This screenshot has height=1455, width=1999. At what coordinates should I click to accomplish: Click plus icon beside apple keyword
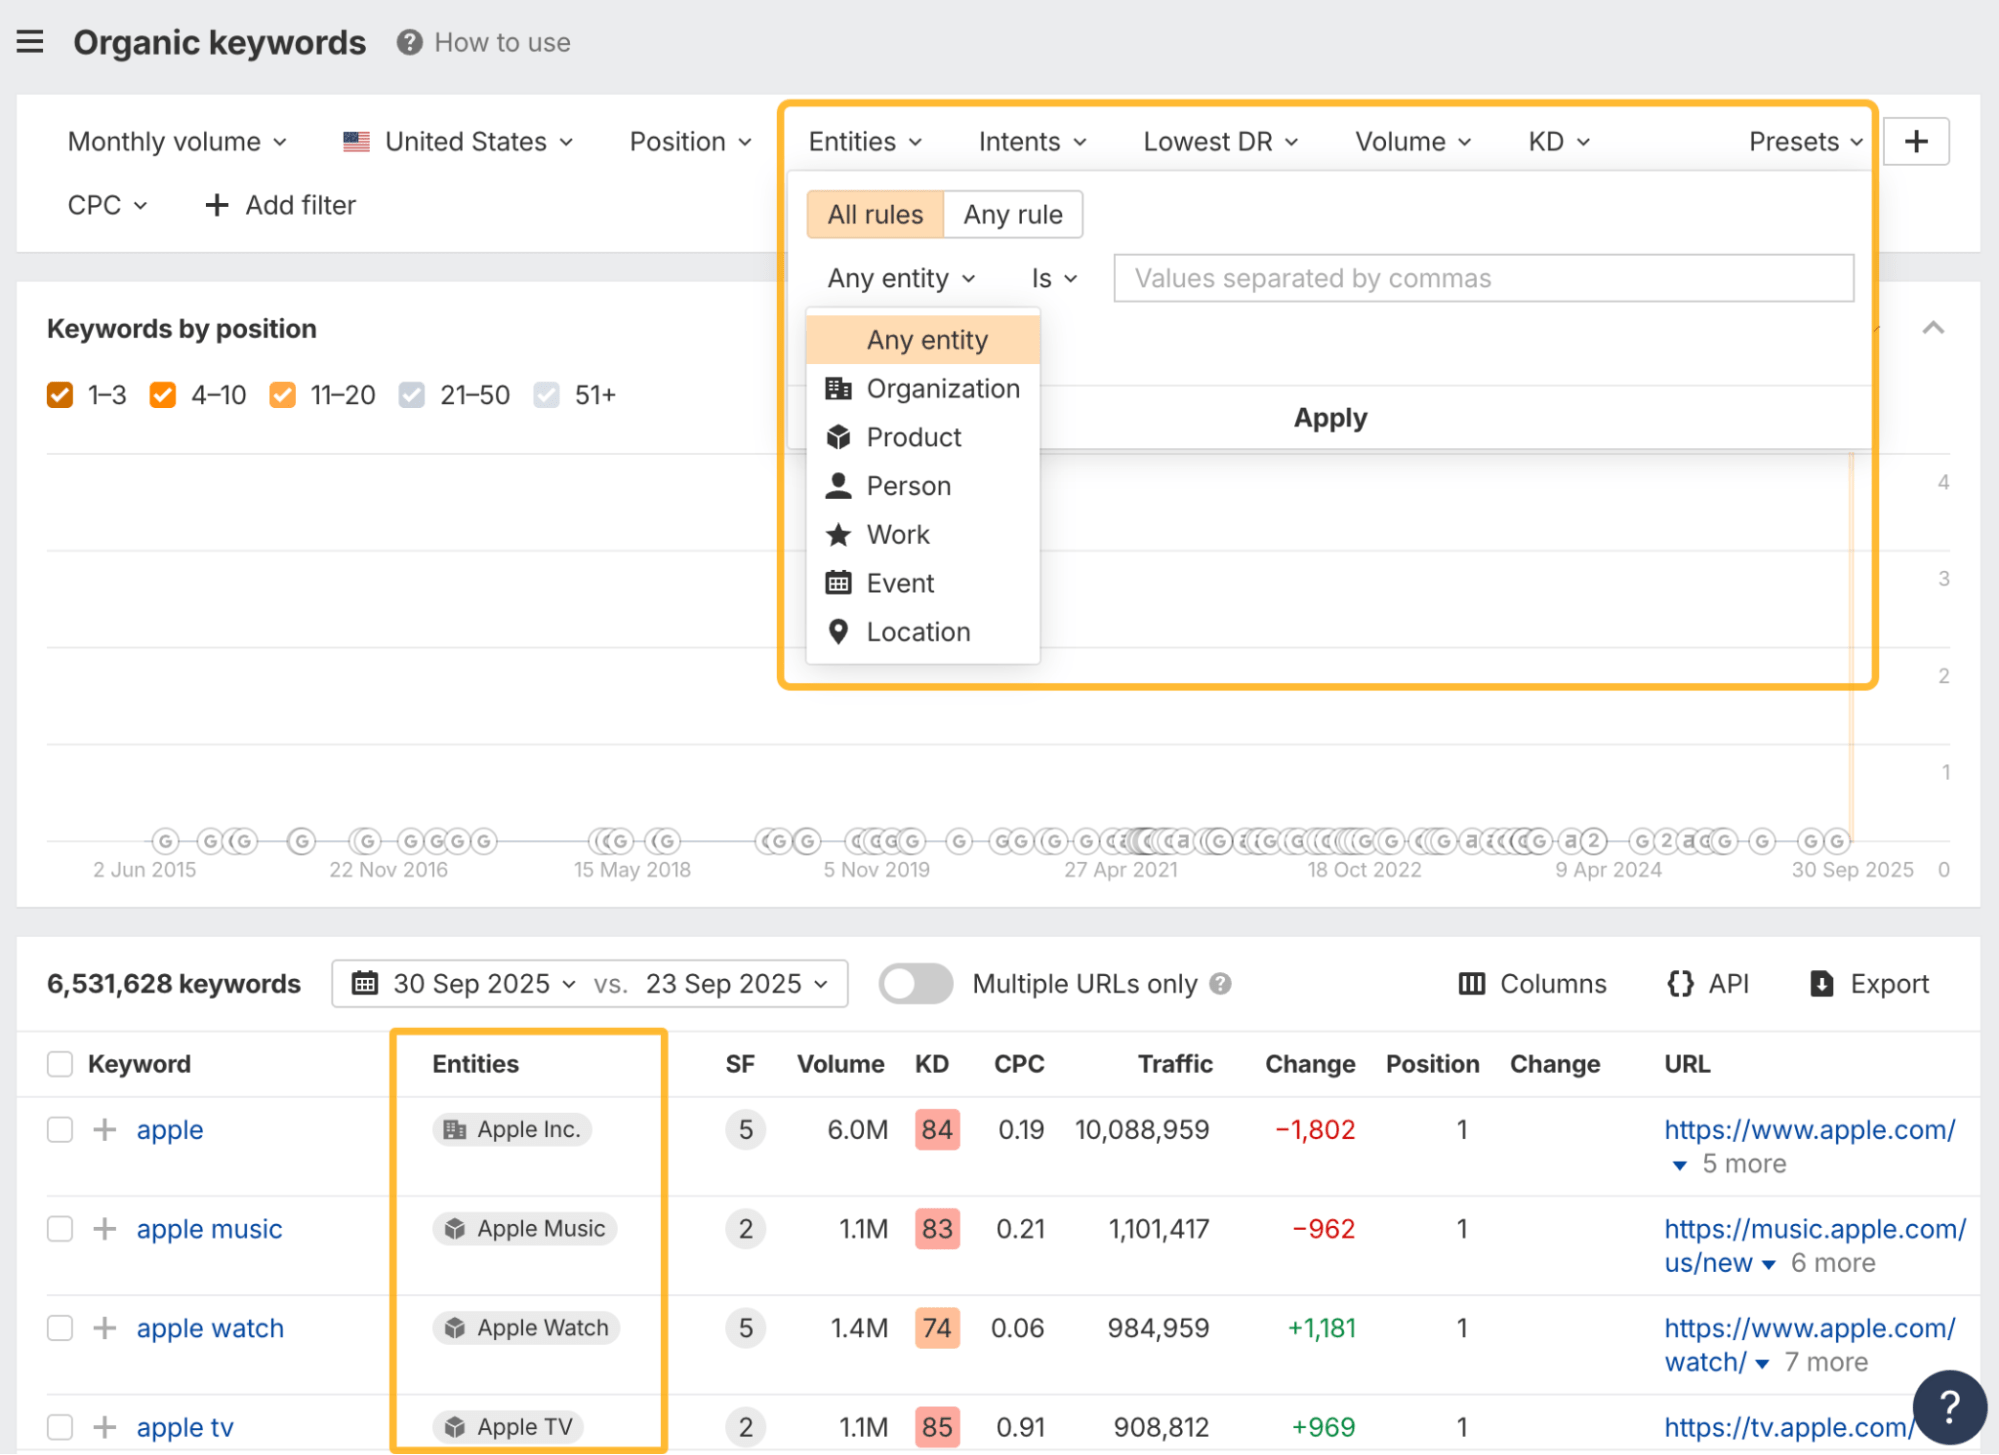[105, 1130]
